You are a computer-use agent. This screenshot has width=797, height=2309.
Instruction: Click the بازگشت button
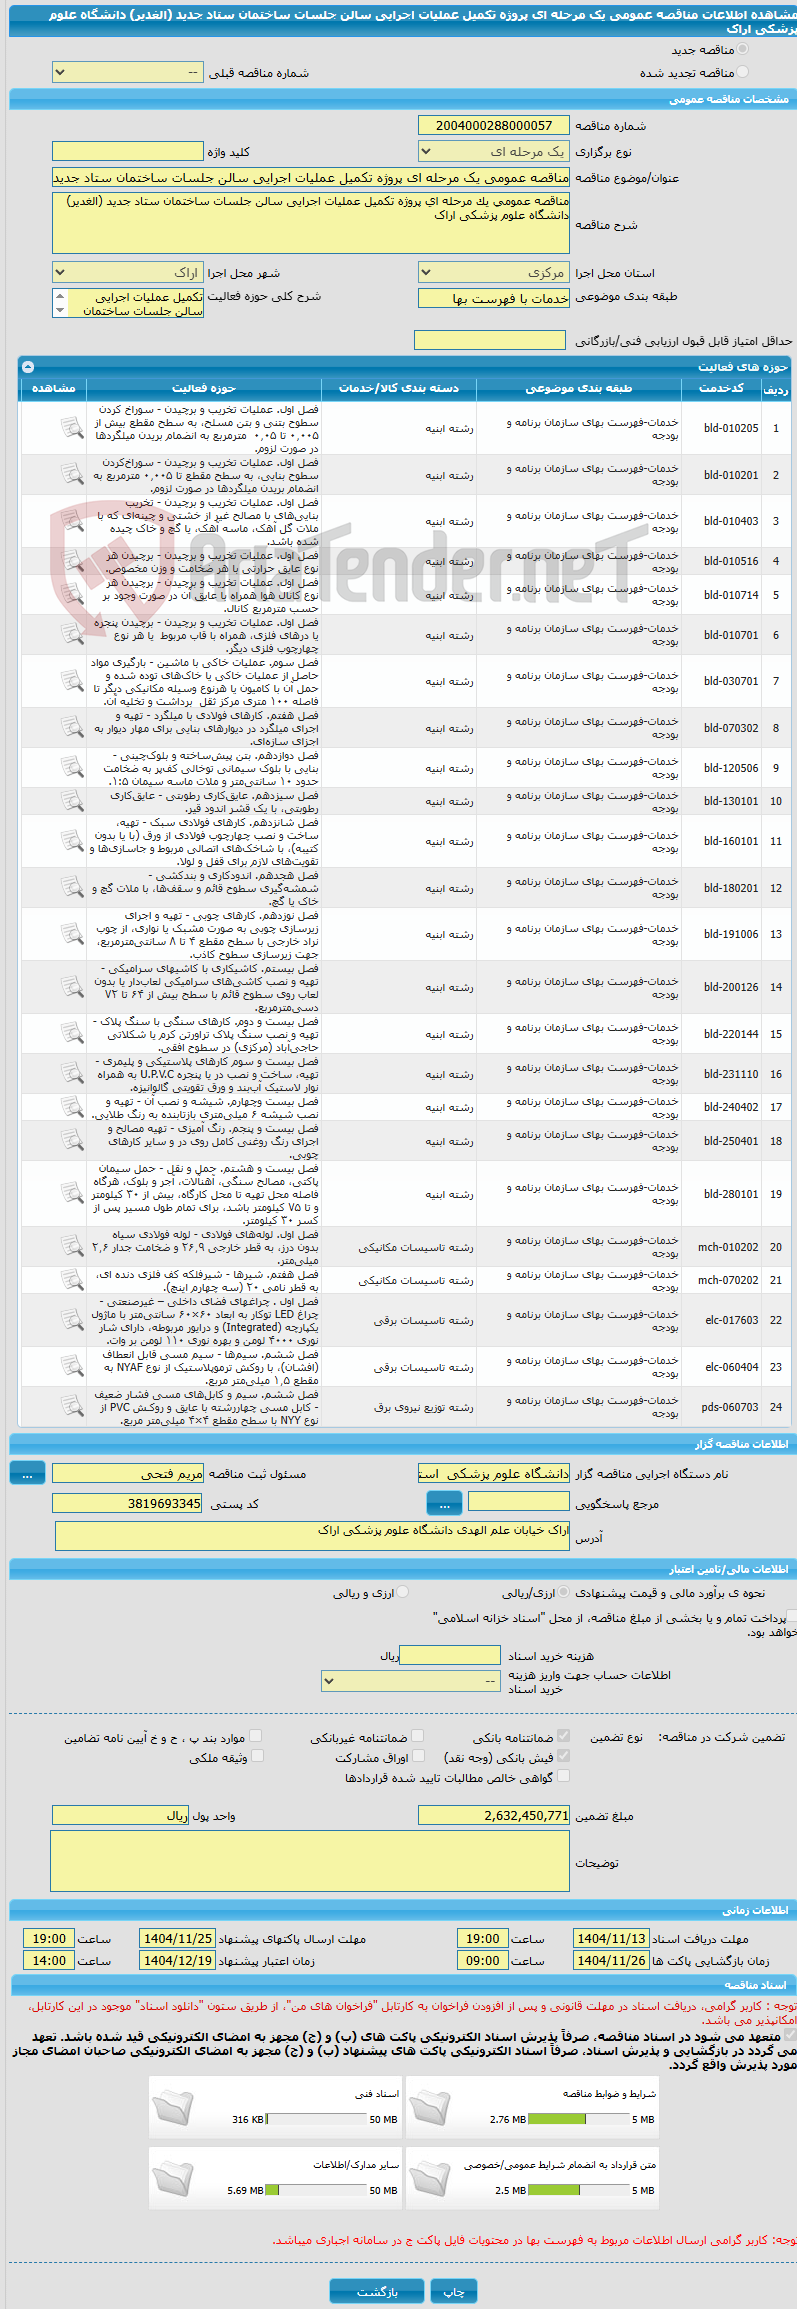click(x=377, y=2291)
